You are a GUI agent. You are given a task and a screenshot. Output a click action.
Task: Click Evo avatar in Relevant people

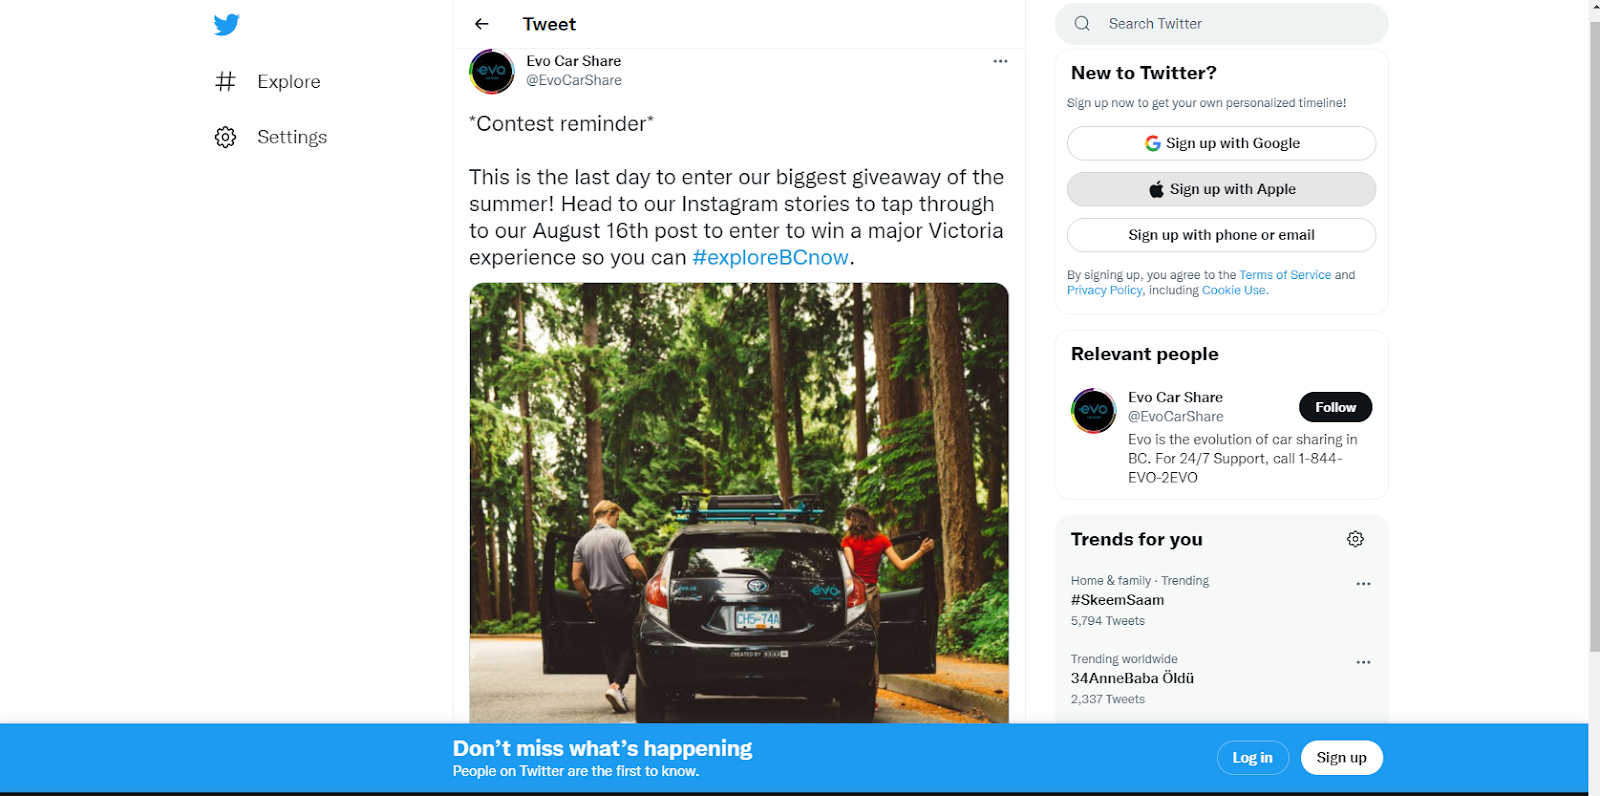tap(1093, 410)
